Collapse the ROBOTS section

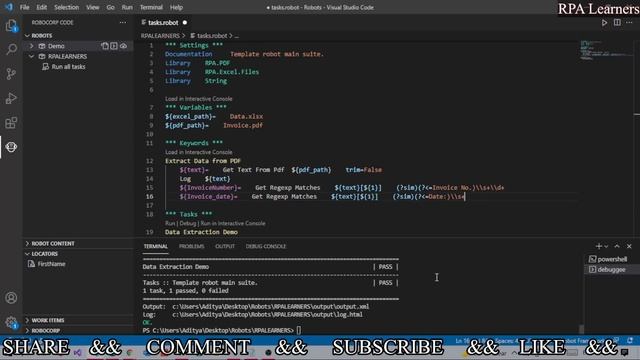[27, 36]
